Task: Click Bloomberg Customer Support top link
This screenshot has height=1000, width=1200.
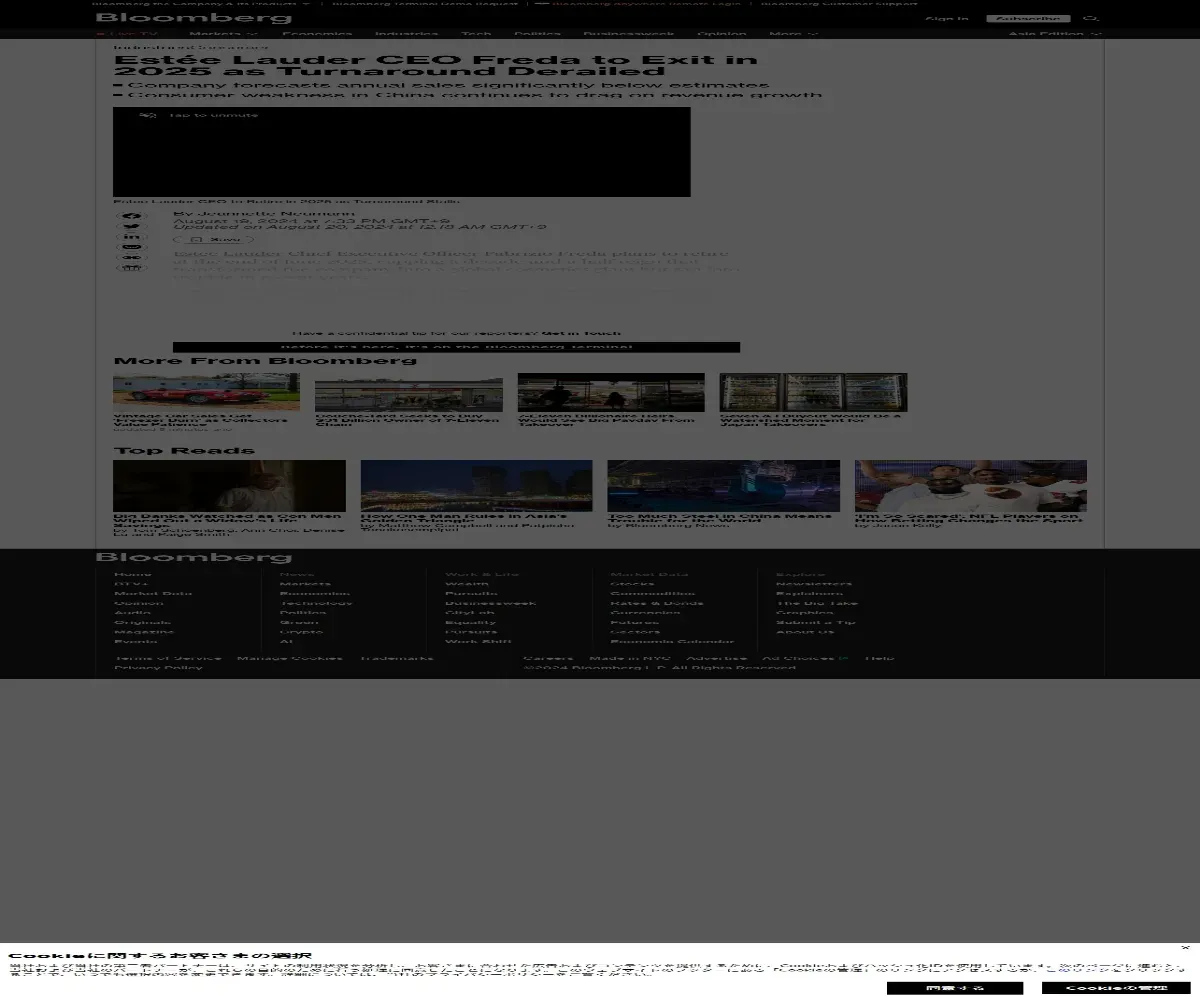Action: point(839,3)
